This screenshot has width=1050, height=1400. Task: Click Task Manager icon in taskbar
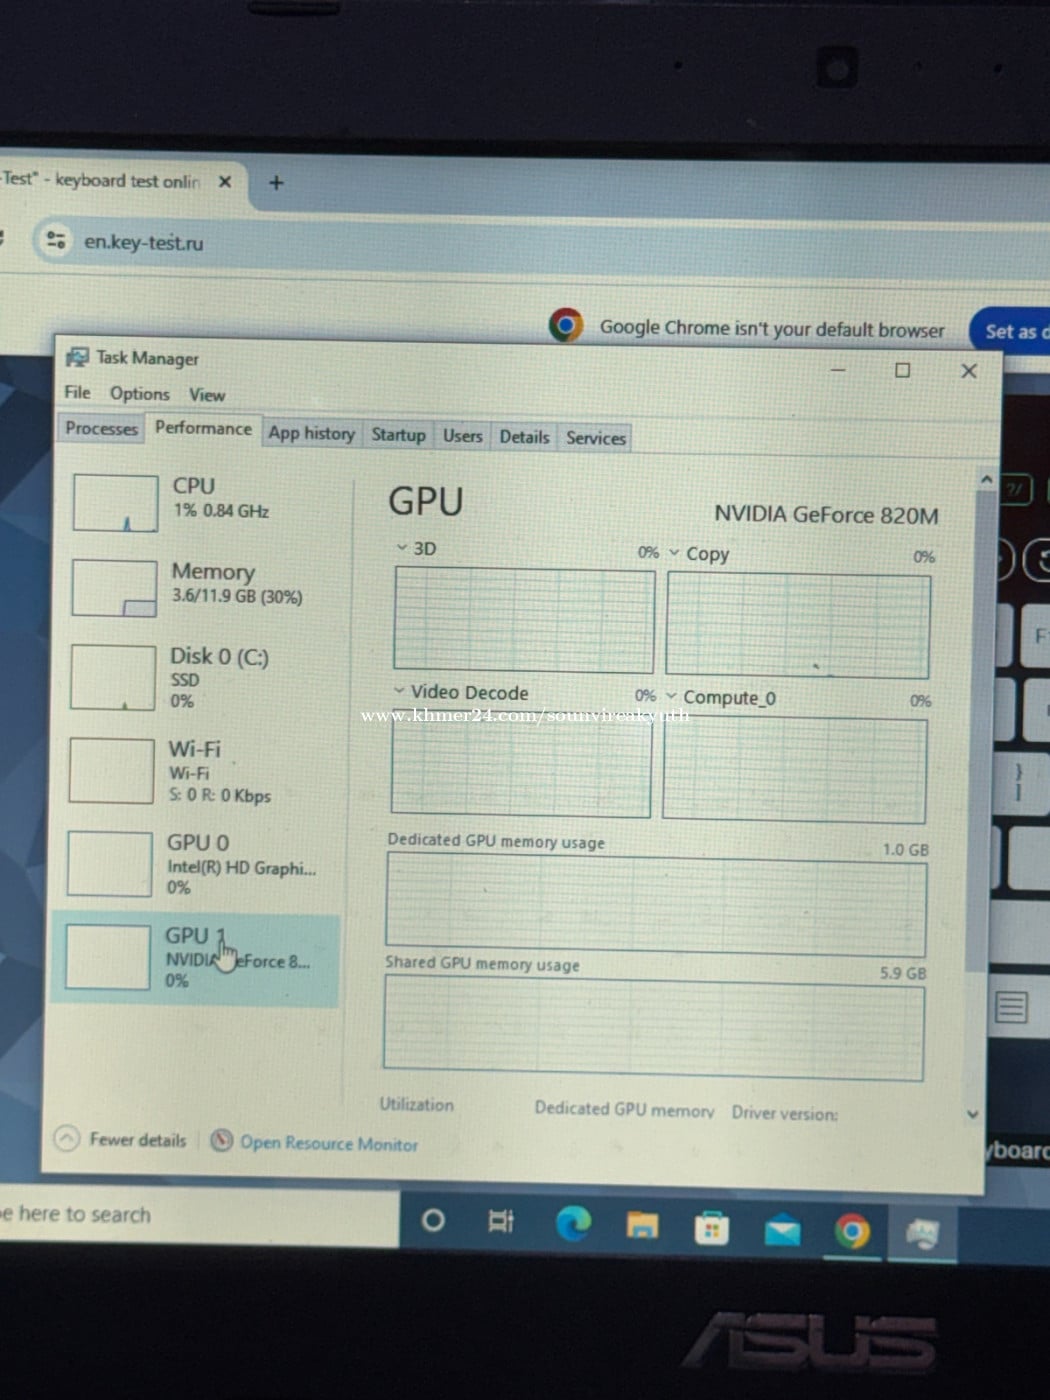921,1235
